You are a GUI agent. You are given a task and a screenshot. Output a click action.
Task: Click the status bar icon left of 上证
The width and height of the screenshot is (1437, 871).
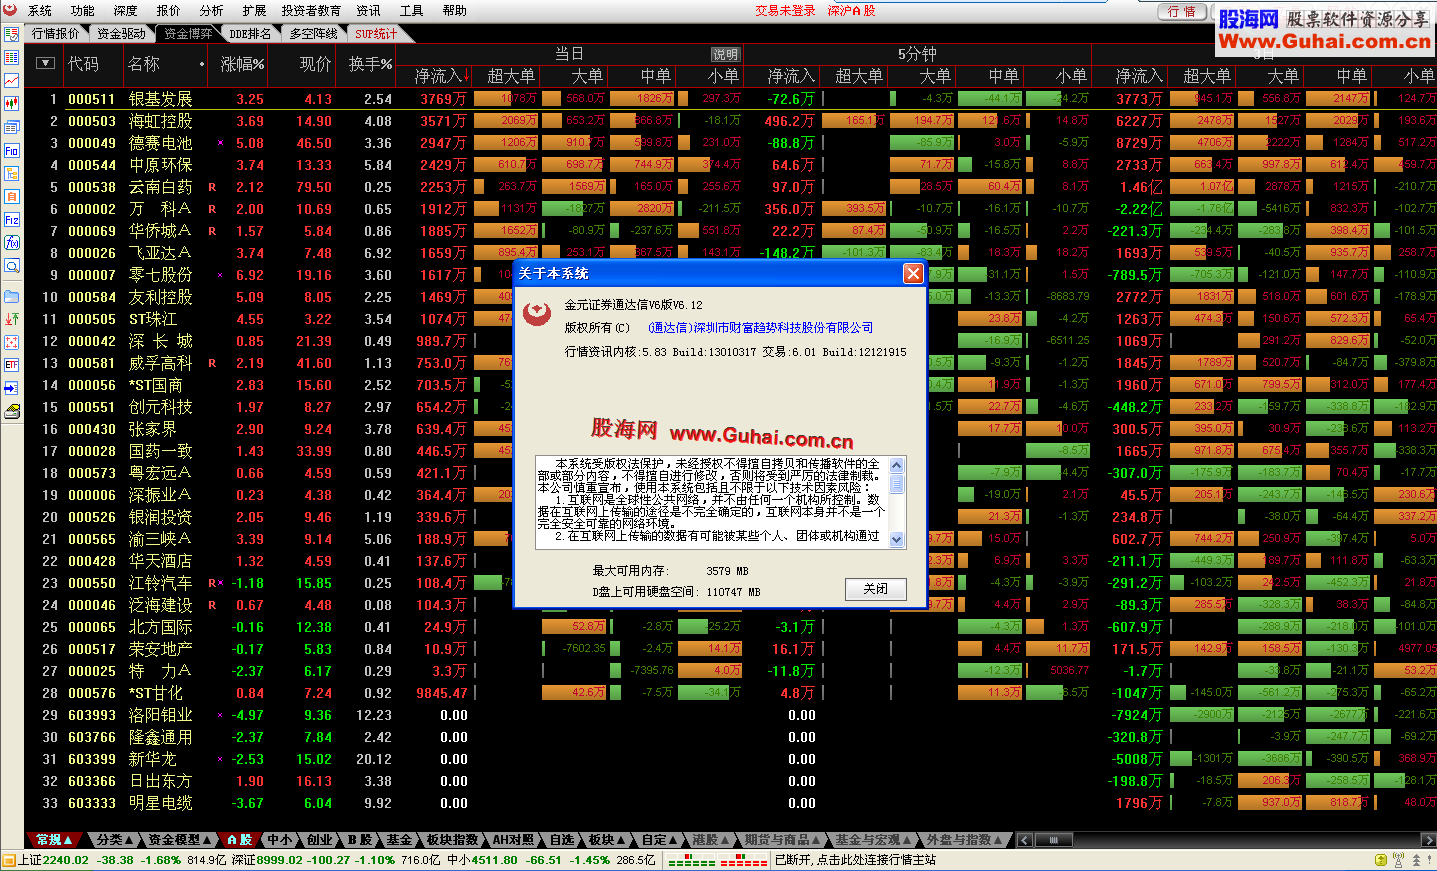10,860
